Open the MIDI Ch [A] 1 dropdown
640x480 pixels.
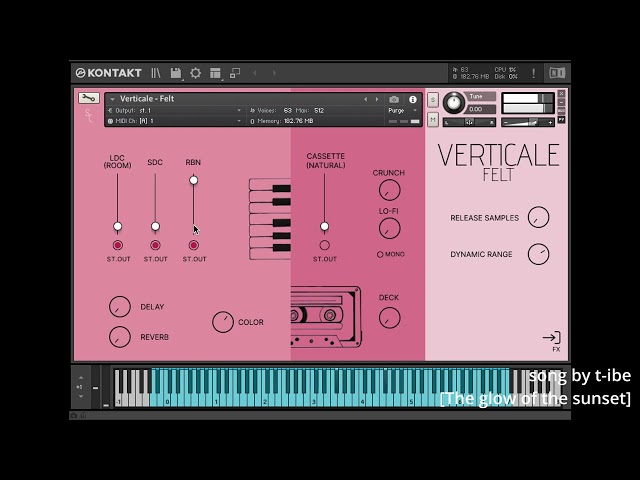175,121
